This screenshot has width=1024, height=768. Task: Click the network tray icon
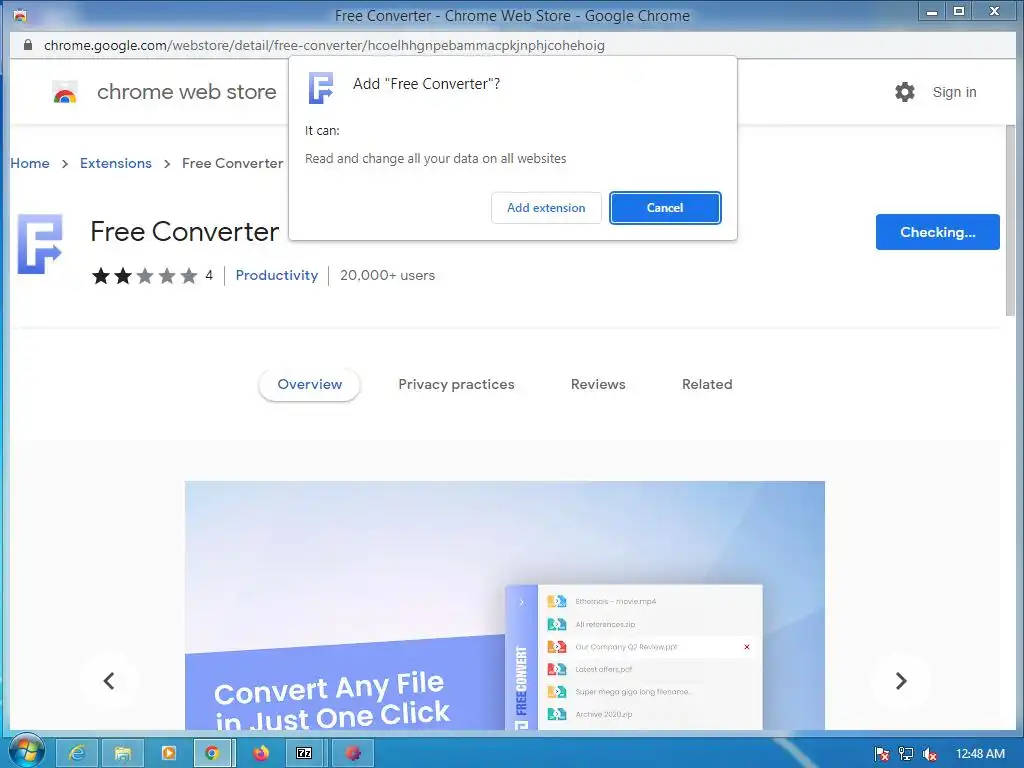(906, 754)
